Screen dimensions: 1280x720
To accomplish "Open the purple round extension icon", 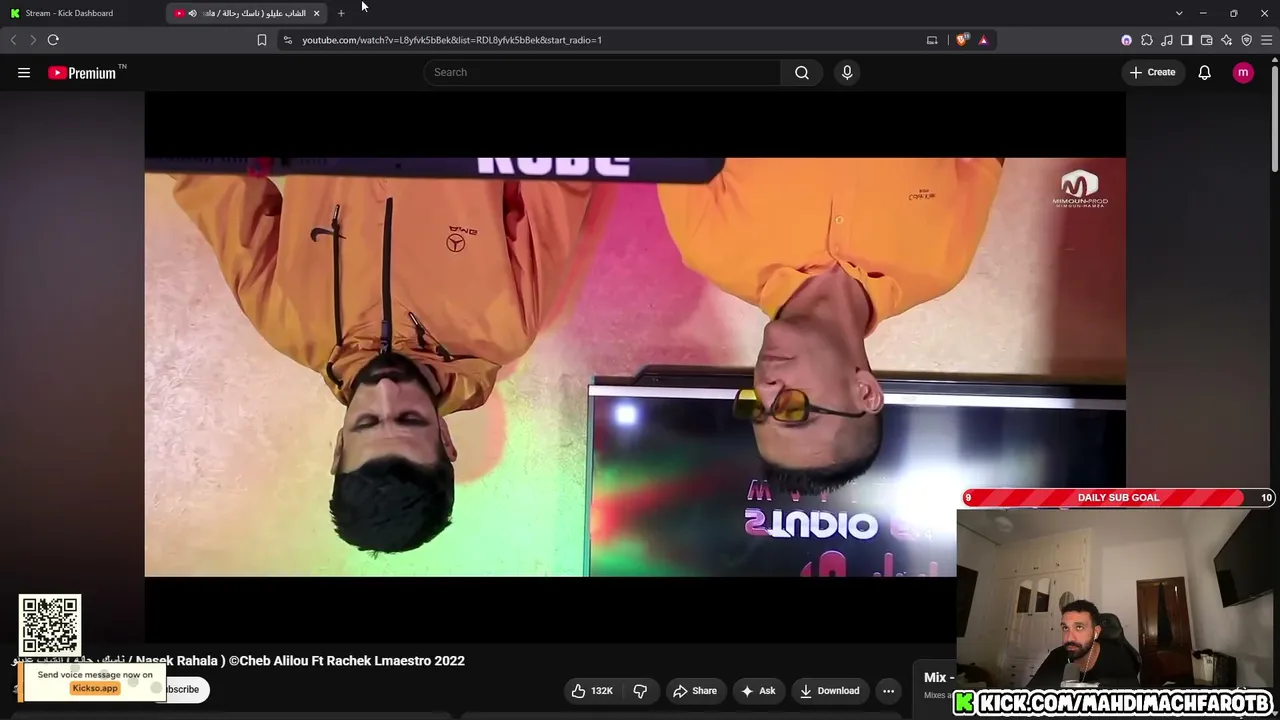I will coord(1127,40).
